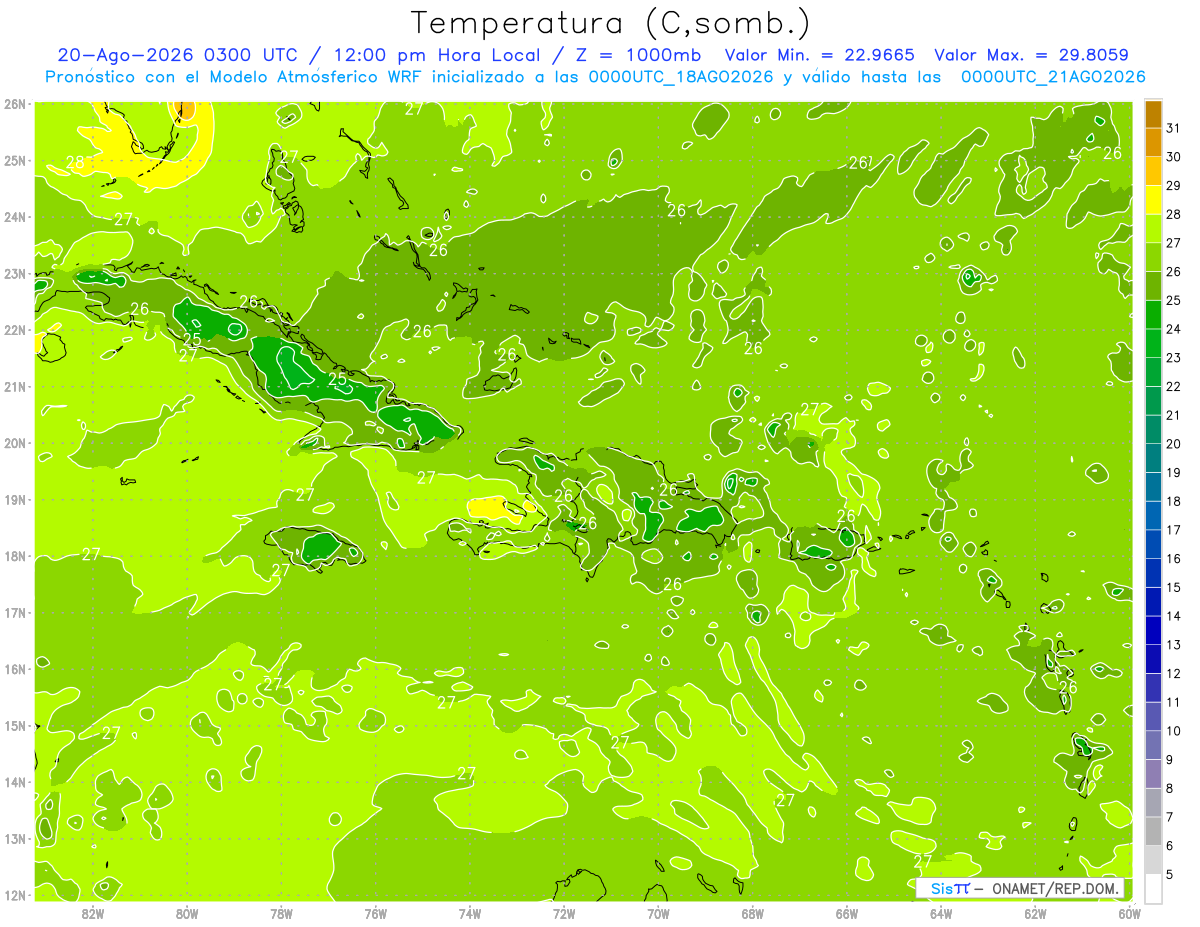Click the '17' value on the color legend
The width and height of the screenshot is (1200, 927).
[x=1174, y=530]
